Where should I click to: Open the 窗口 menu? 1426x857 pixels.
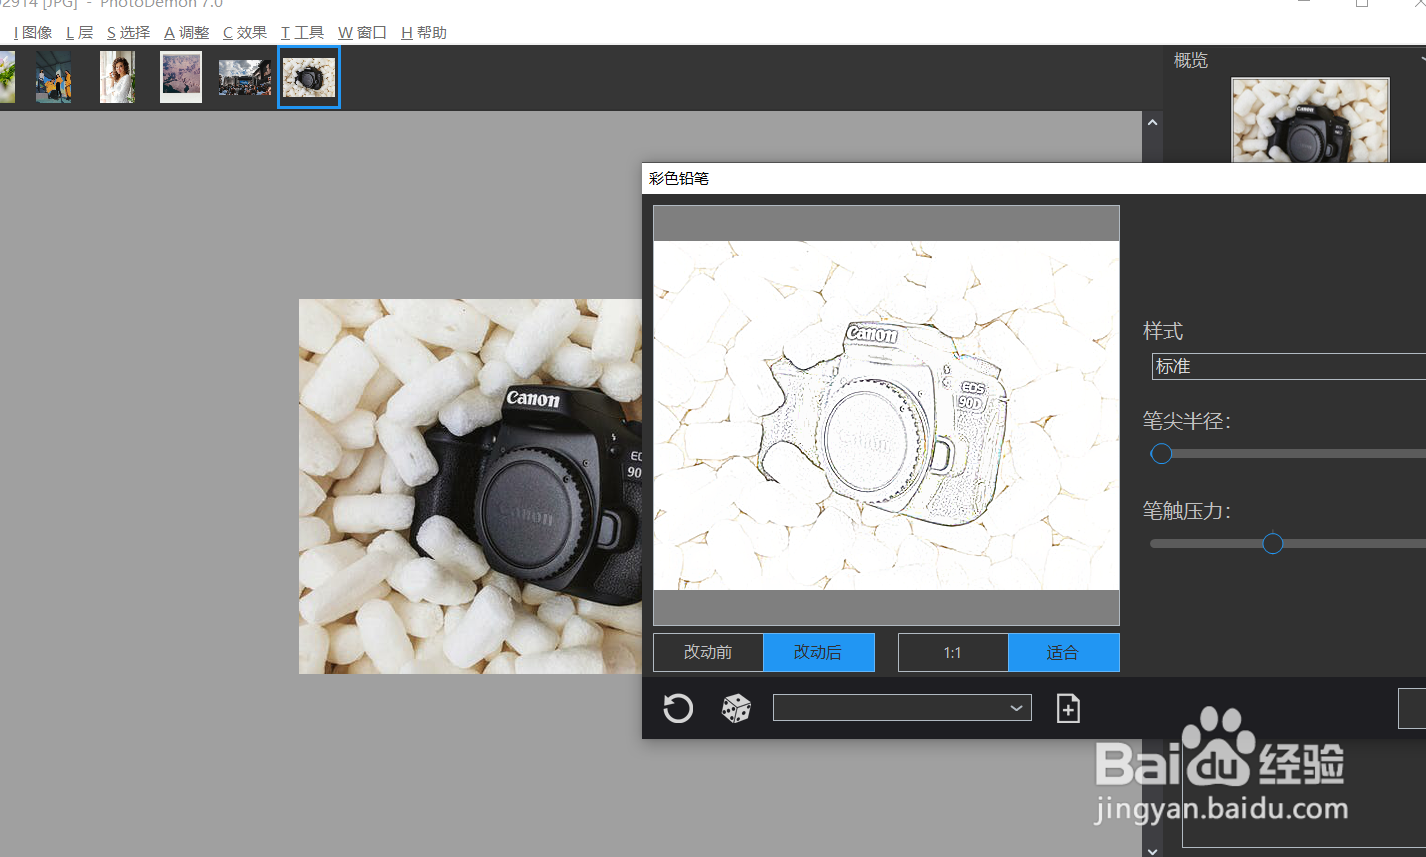[362, 33]
